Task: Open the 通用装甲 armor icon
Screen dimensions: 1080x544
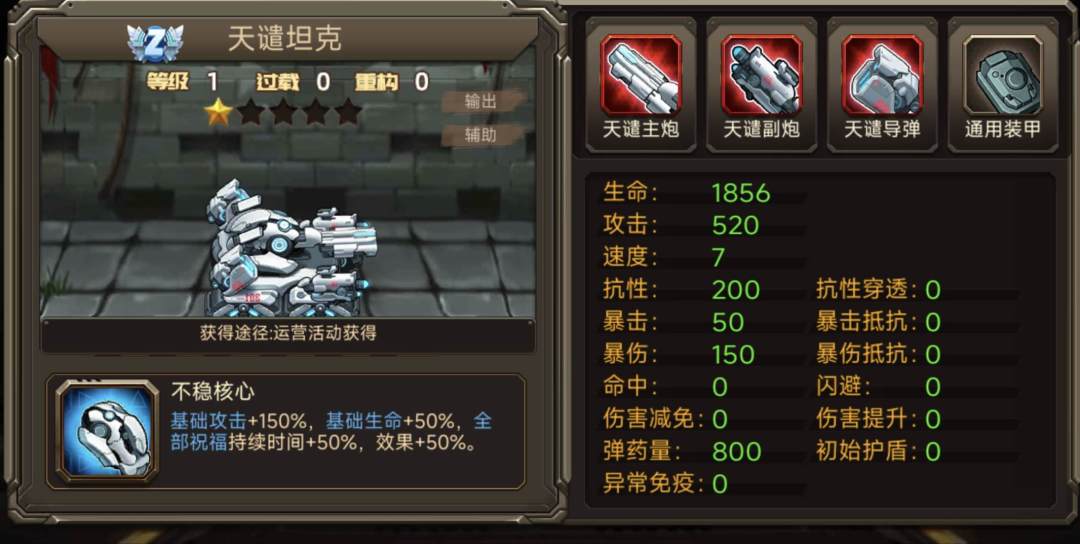Action: (x=1003, y=75)
